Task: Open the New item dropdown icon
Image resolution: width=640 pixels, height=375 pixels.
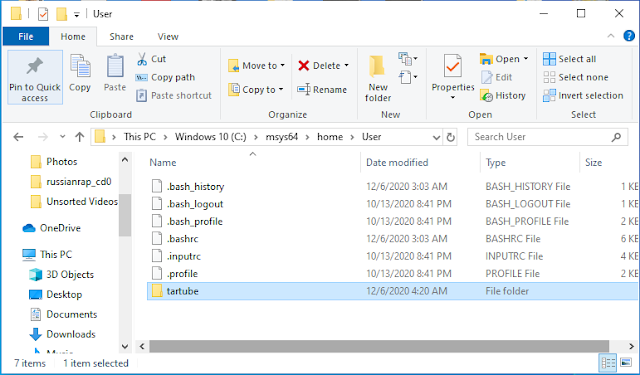Action: click(408, 59)
